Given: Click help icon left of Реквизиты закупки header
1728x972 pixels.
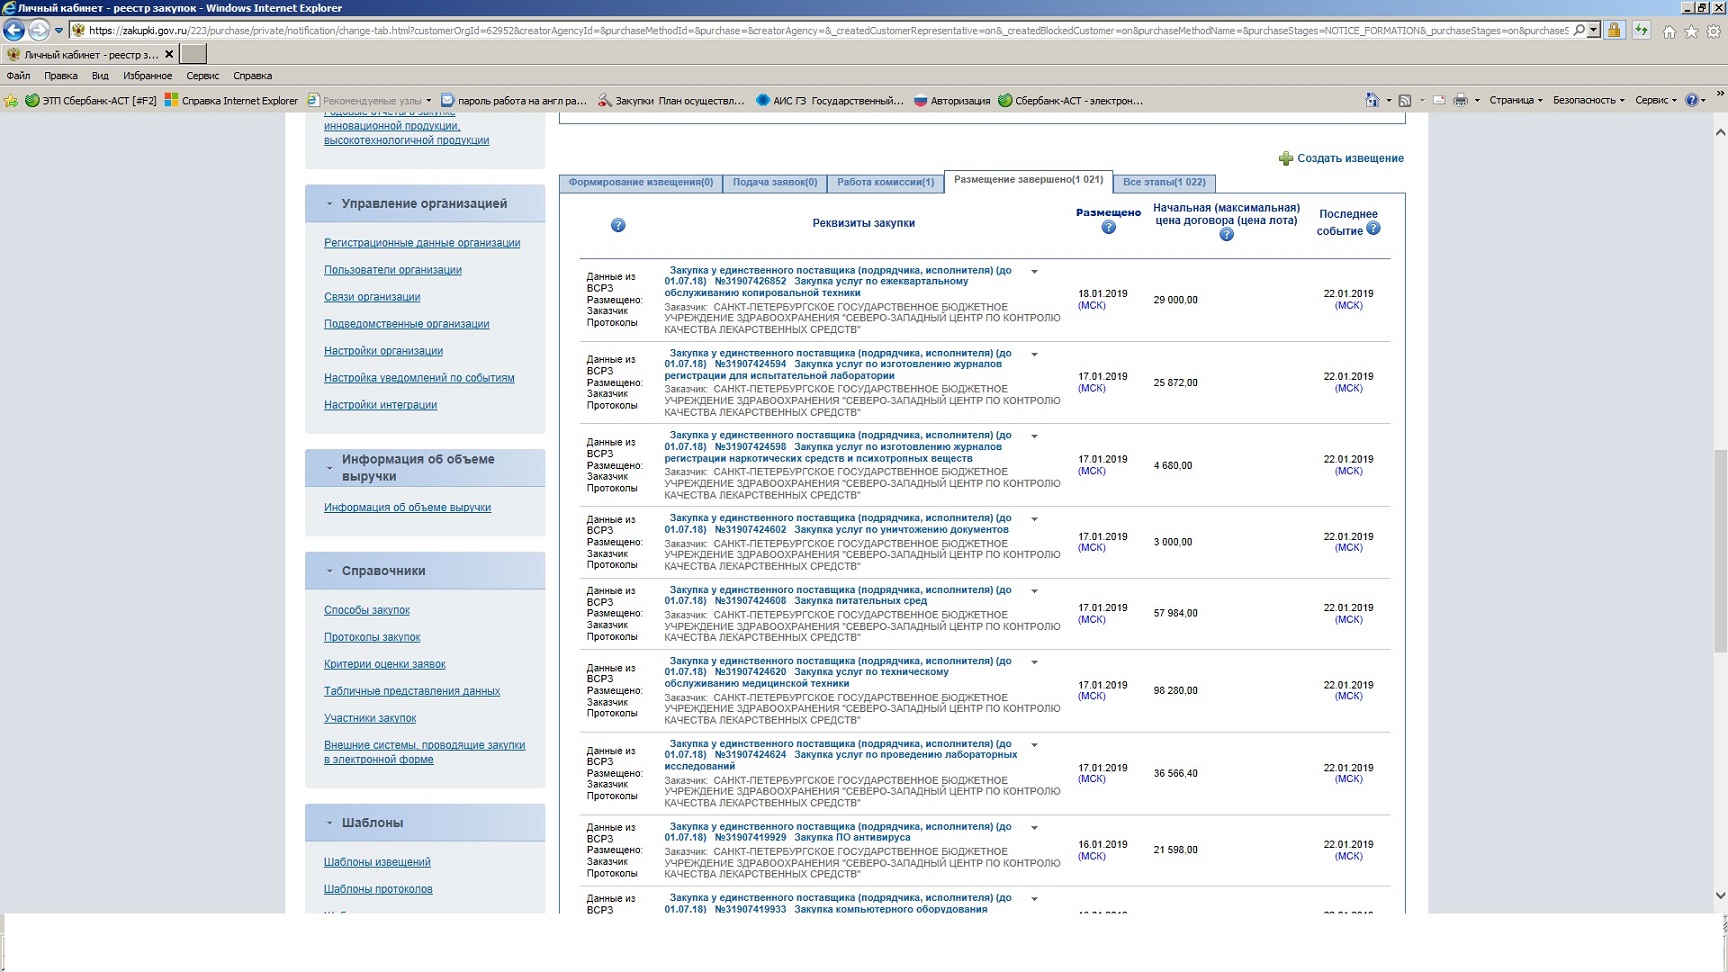Looking at the screenshot, I should pyautogui.click(x=618, y=225).
